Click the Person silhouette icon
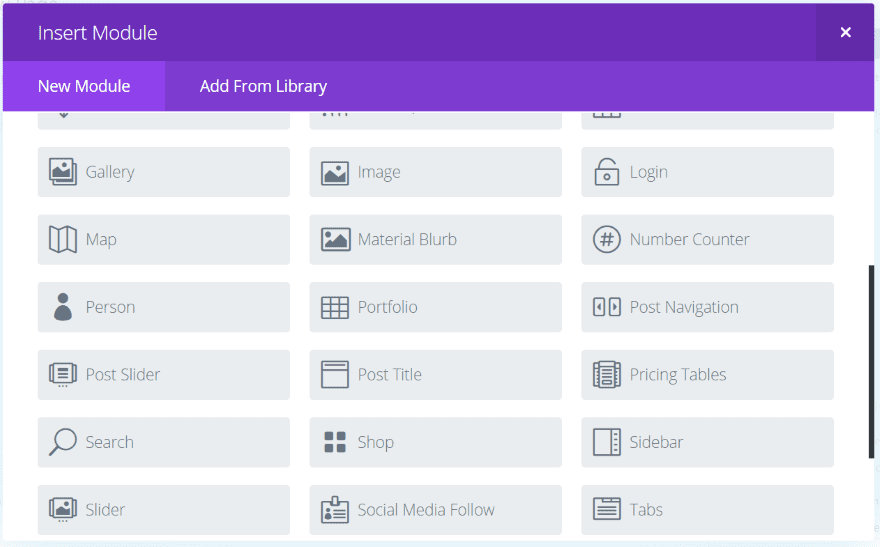880x547 pixels. click(63, 307)
